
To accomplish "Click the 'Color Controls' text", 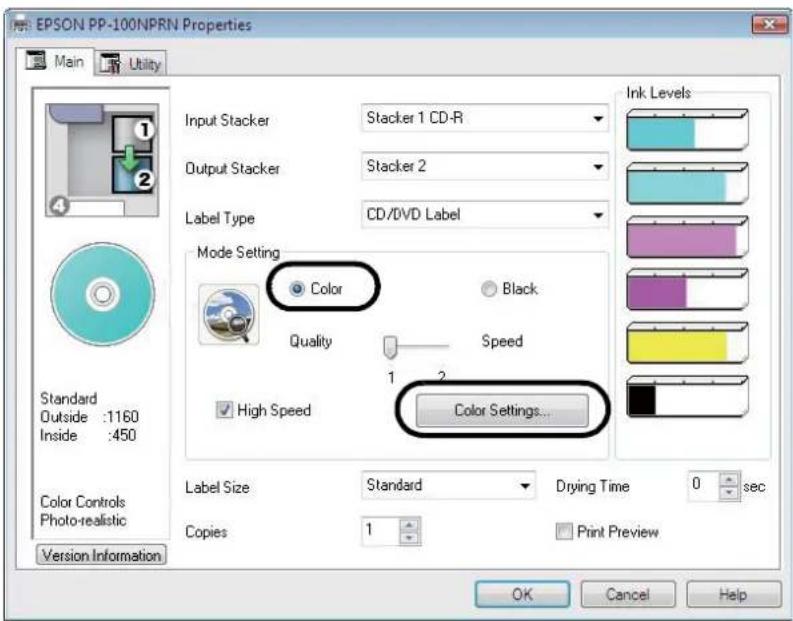I will click(x=82, y=502).
